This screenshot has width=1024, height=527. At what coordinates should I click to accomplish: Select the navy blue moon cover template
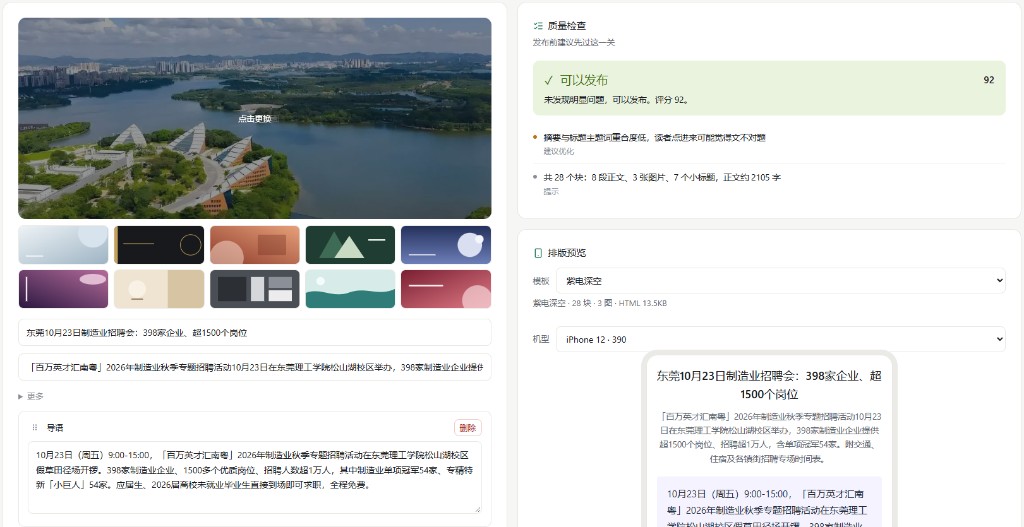pos(446,245)
